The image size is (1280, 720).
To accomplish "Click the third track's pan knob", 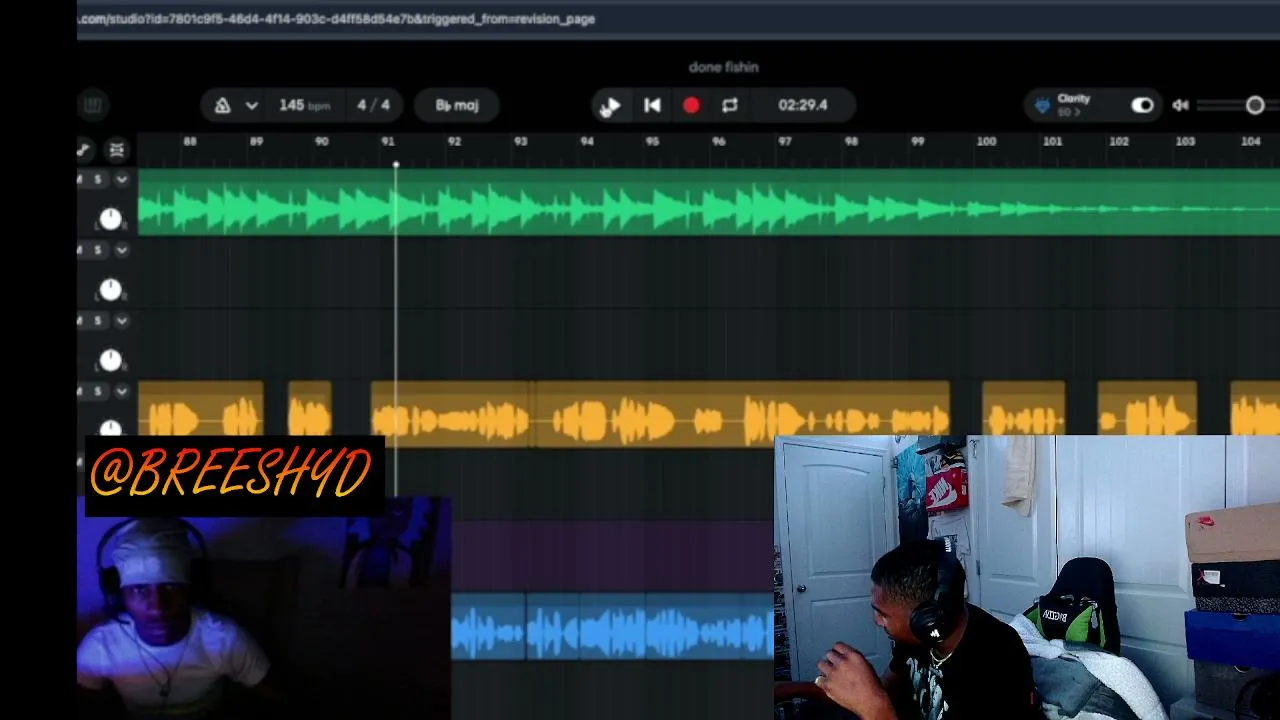I will pyautogui.click(x=110, y=360).
